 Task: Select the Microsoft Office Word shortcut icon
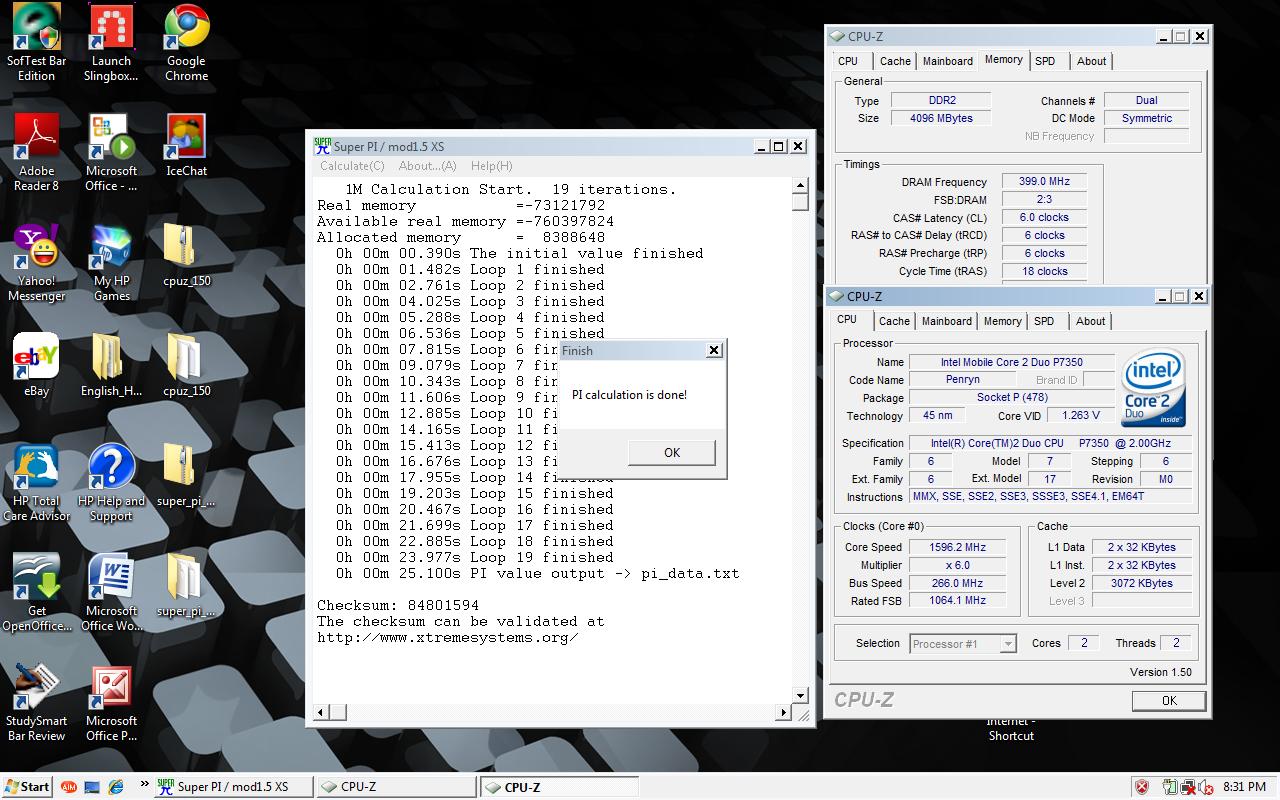111,593
